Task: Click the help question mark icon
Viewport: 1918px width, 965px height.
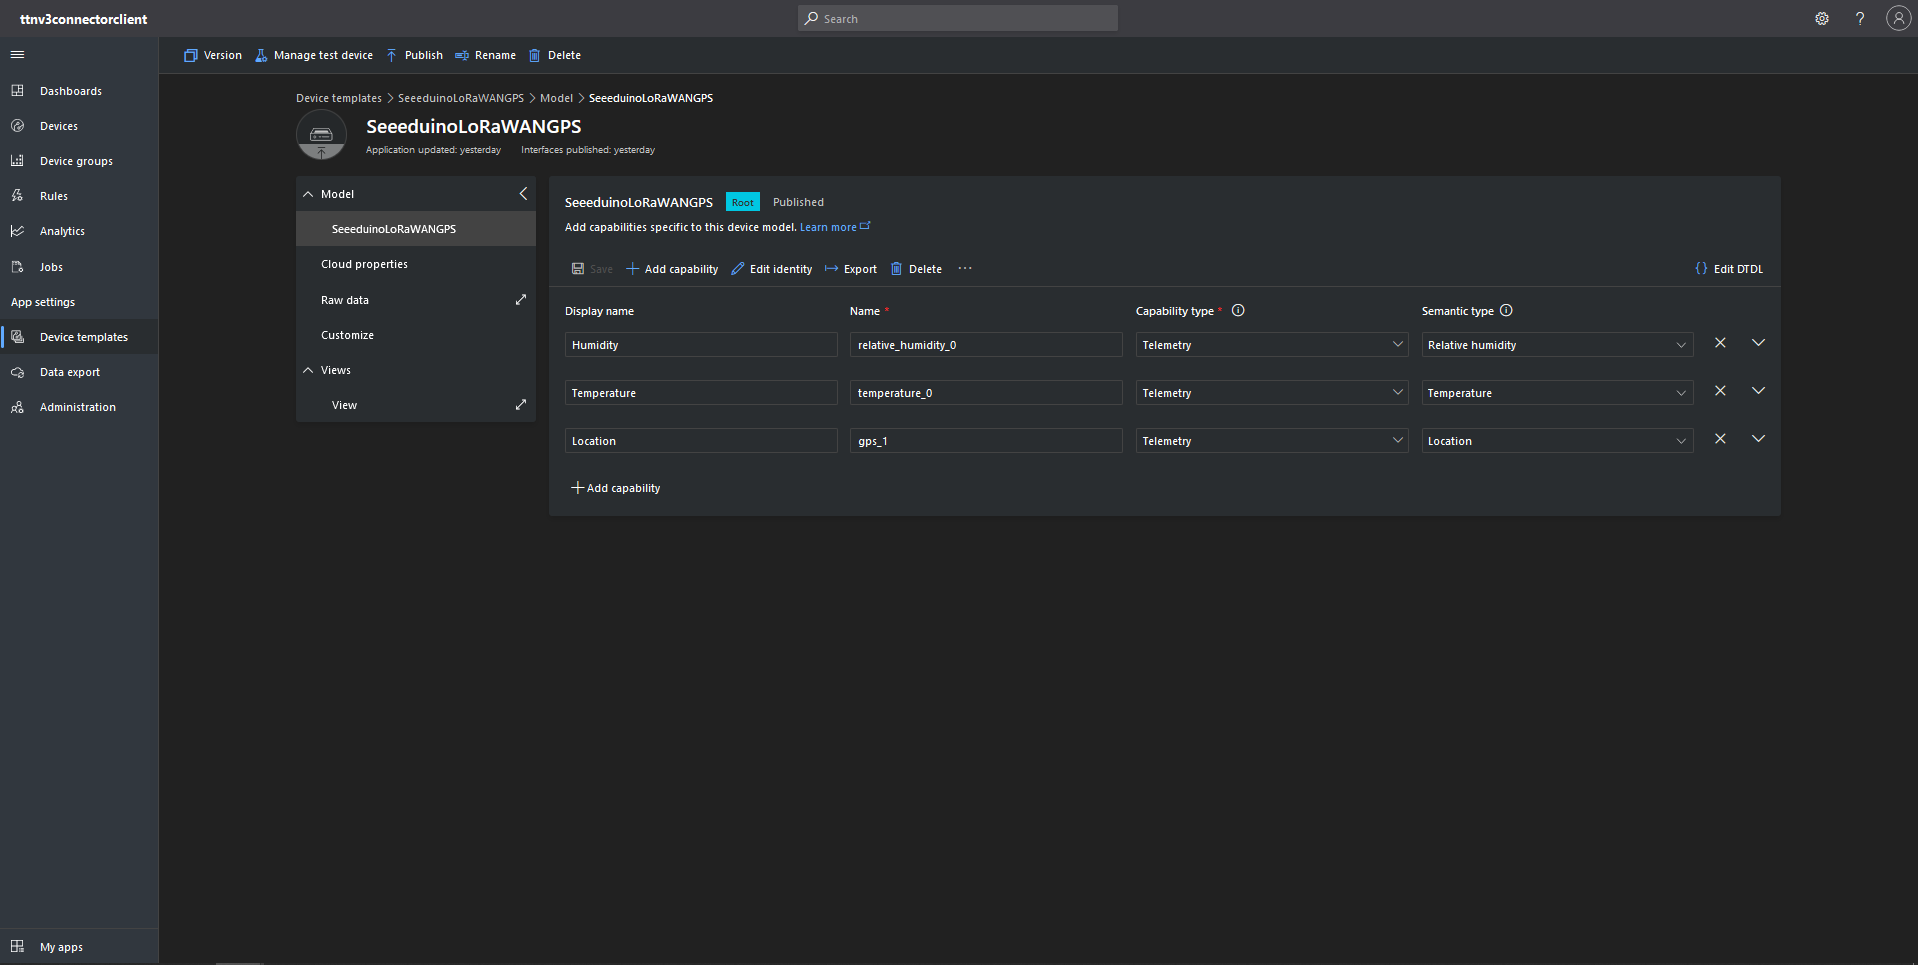Action: click(x=1860, y=19)
